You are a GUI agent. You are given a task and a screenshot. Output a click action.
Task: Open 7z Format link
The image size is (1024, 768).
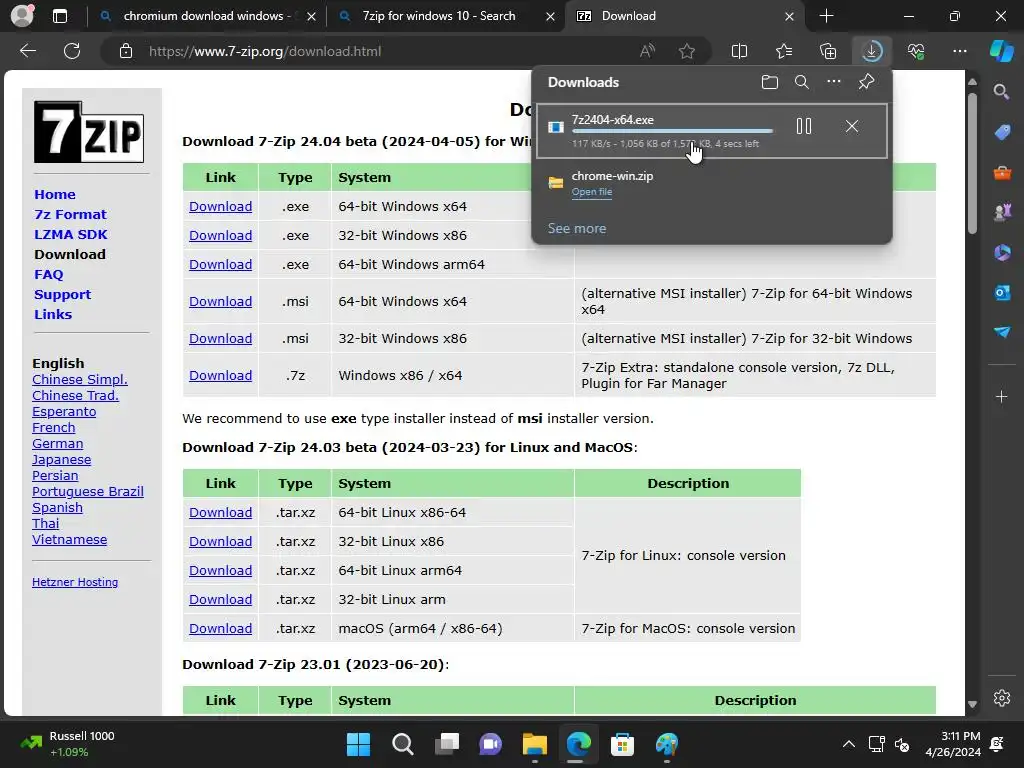point(70,214)
